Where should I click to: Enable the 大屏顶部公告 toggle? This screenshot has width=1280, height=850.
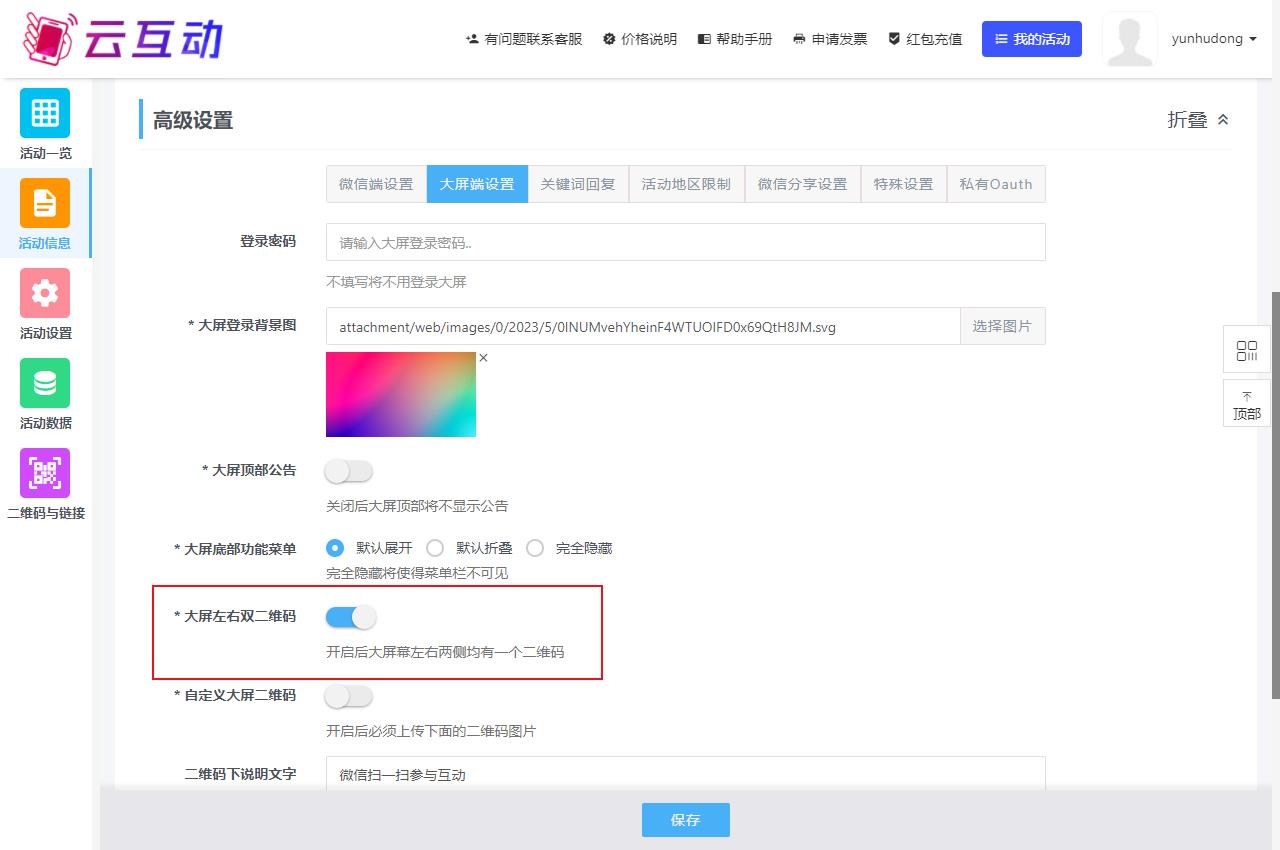click(x=349, y=470)
